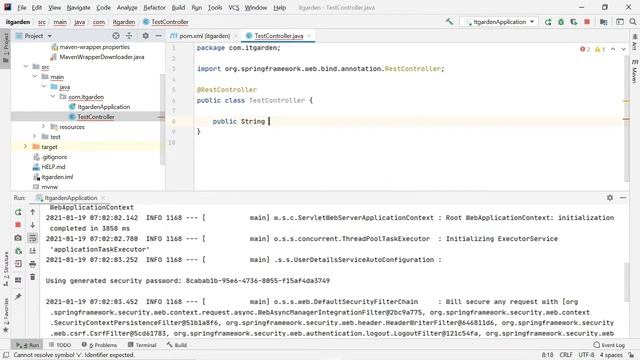The width and height of the screenshot is (640, 360).
Task: Click the Rerun icon in Run panel
Action: [x=18, y=212]
